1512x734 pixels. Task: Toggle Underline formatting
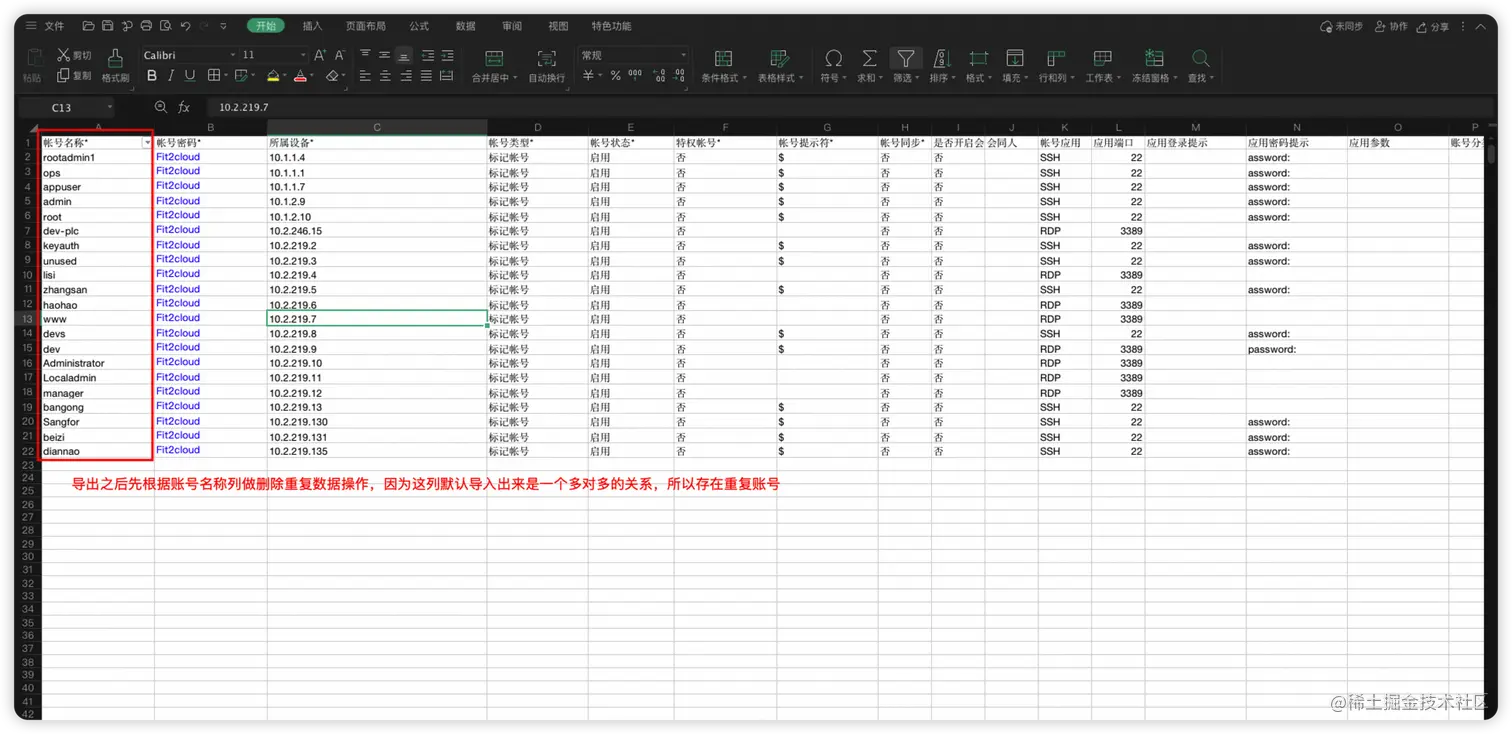pyautogui.click(x=190, y=76)
